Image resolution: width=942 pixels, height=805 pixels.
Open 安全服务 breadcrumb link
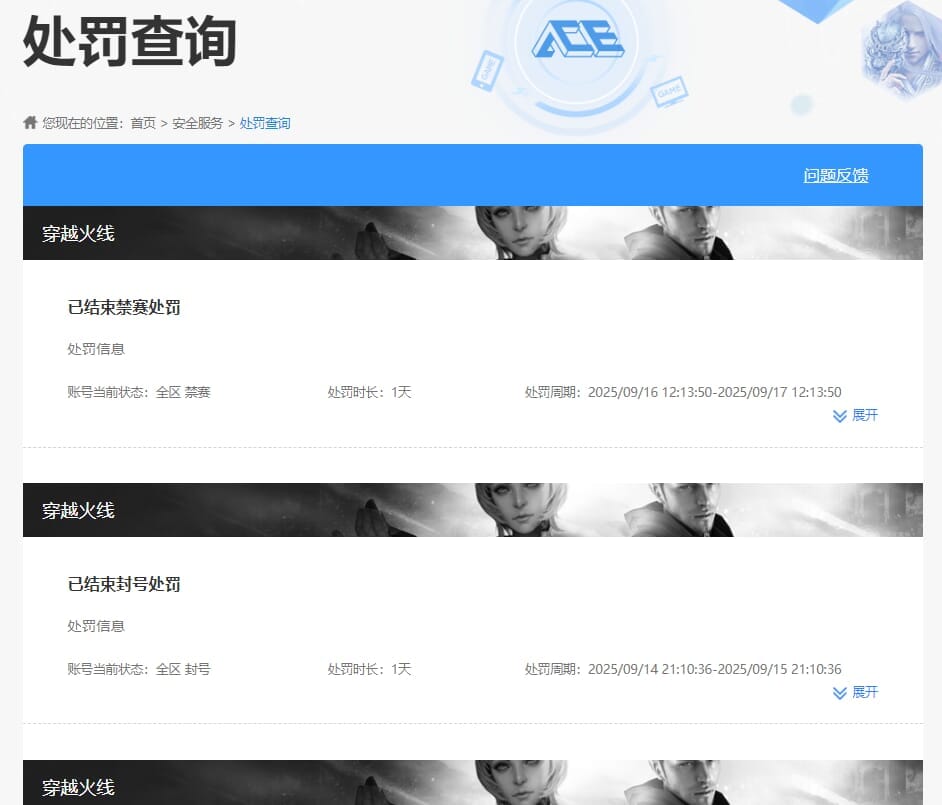(x=197, y=123)
